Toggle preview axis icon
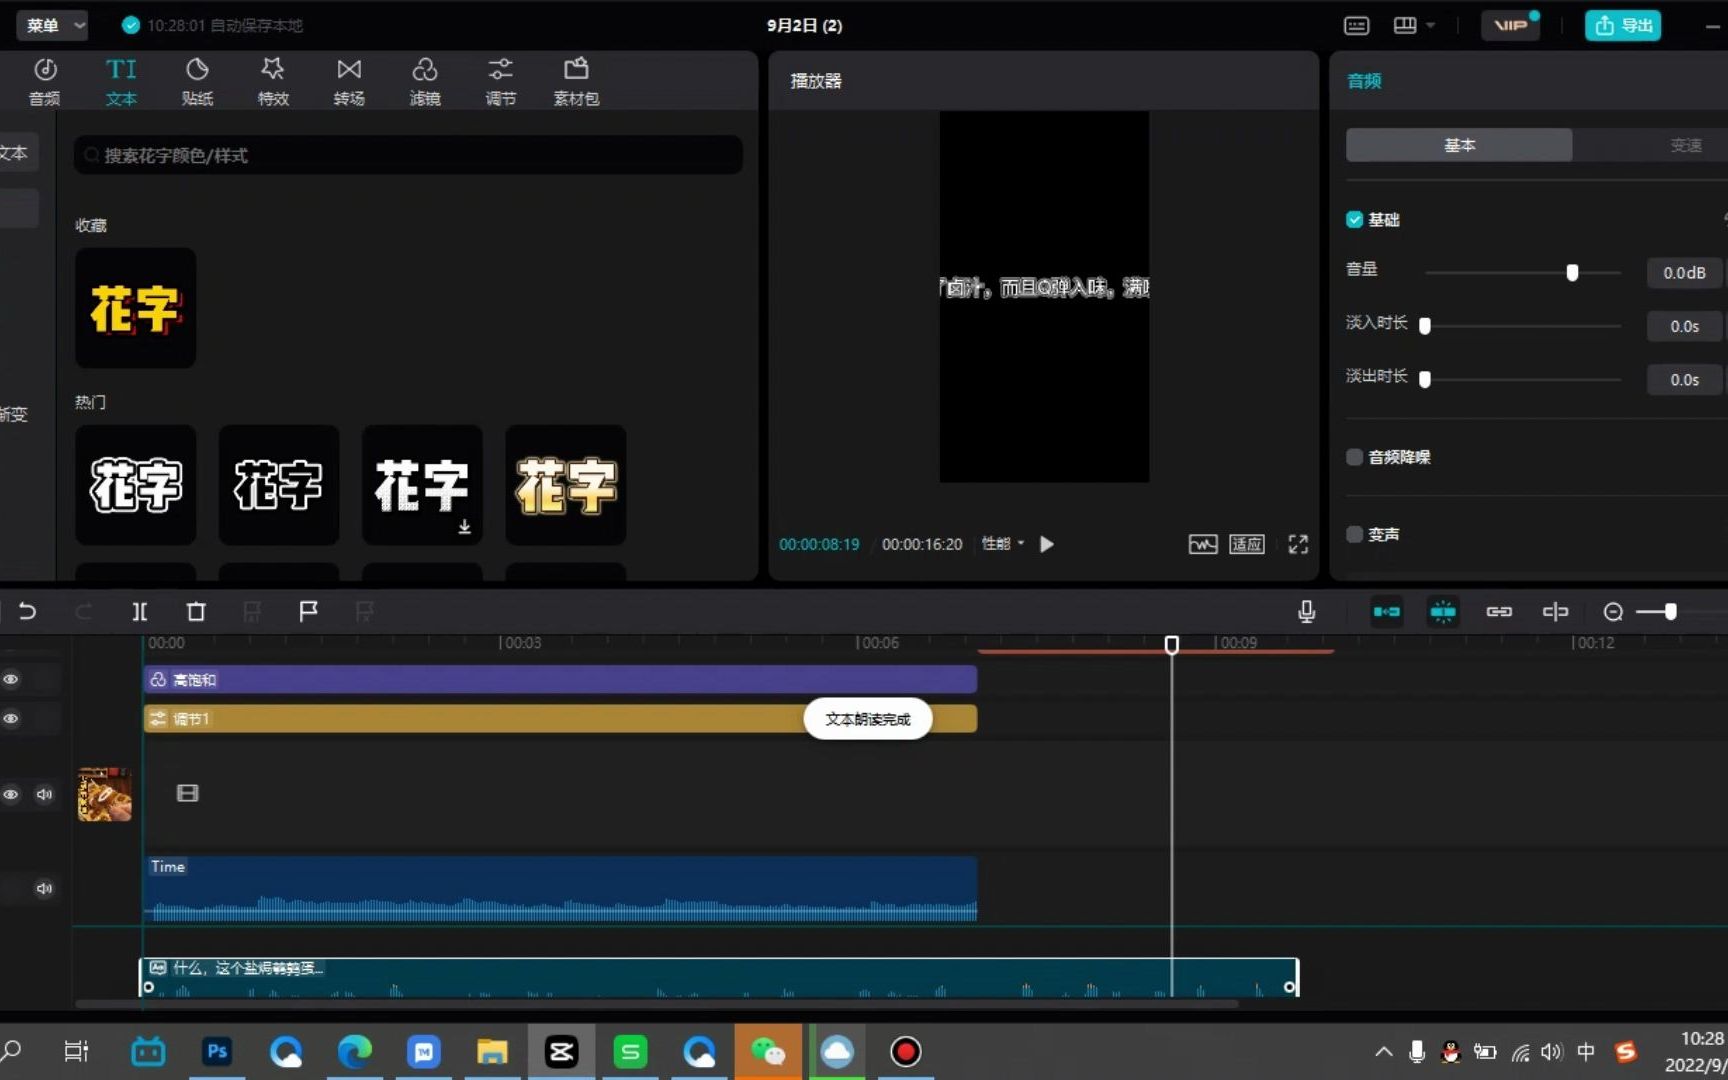This screenshot has width=1728, height=1080. click(x=1555, y=611)
